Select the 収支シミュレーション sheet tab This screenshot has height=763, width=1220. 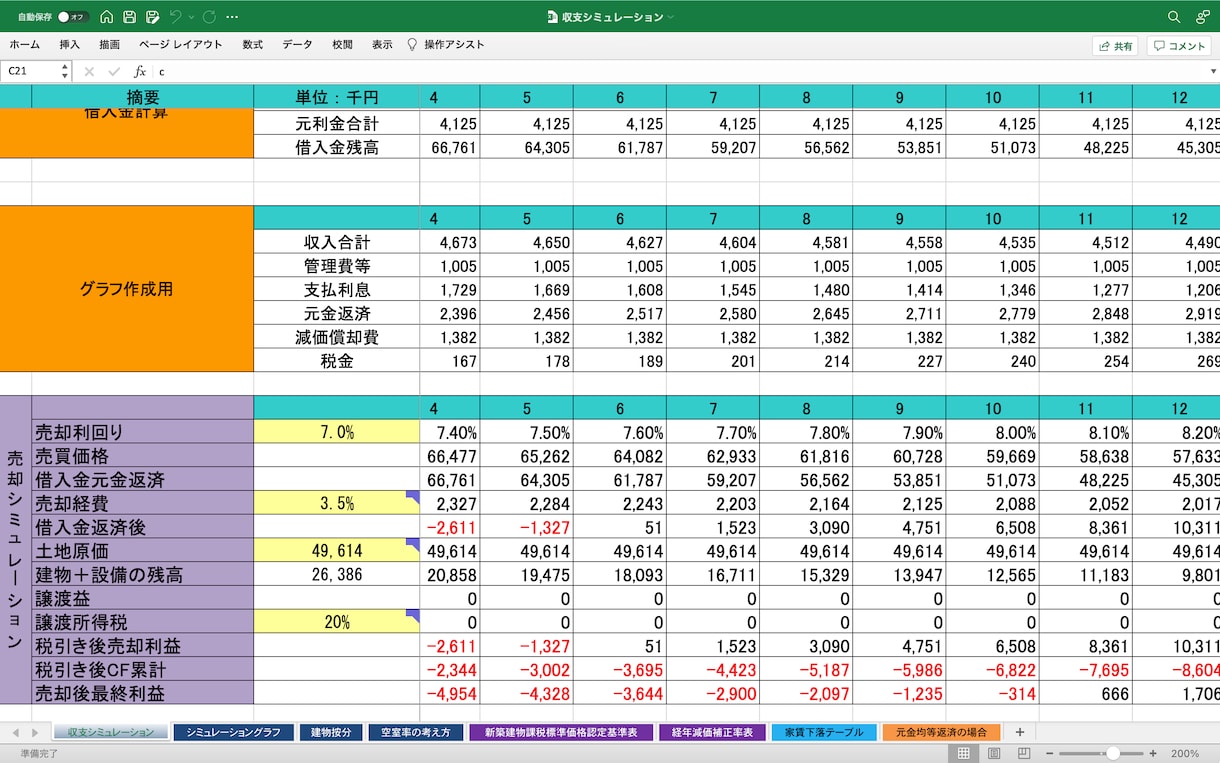(111, 732)
